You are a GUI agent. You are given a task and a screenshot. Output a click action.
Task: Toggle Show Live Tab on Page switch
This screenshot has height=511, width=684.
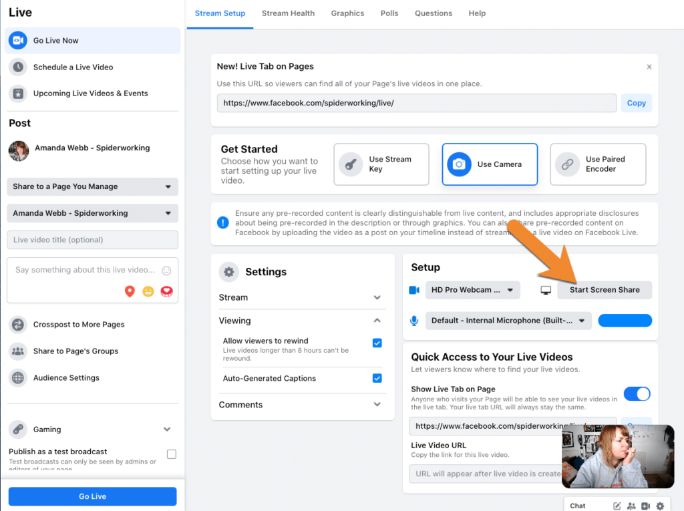[636, 394]
